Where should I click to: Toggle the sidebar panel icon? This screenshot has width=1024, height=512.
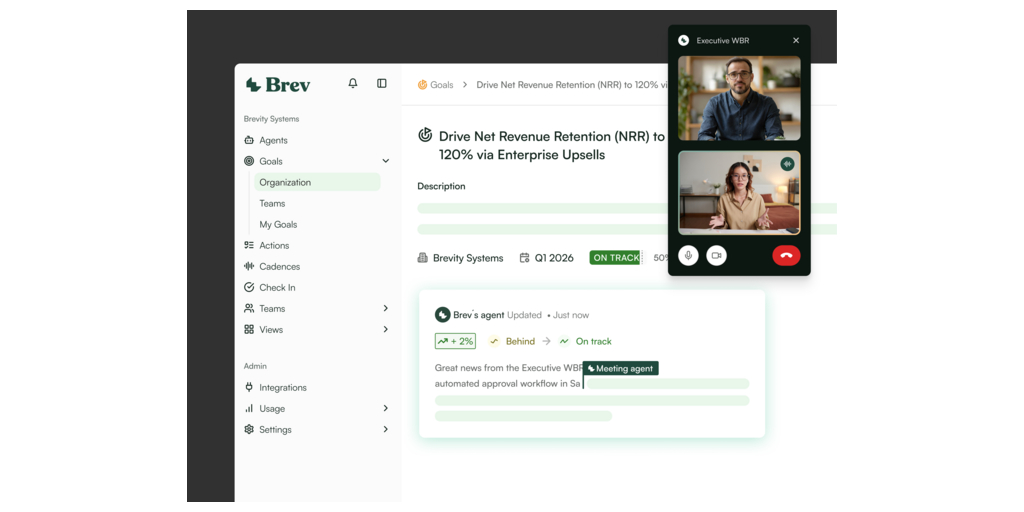[382, 84]
